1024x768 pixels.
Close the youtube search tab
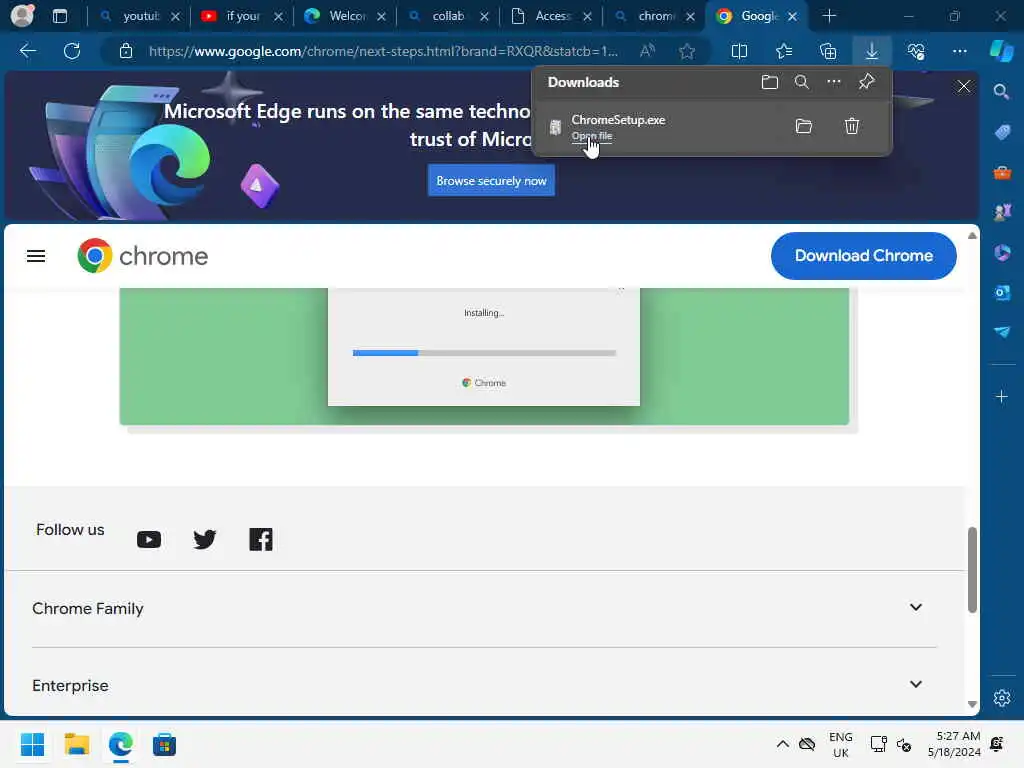175,16
